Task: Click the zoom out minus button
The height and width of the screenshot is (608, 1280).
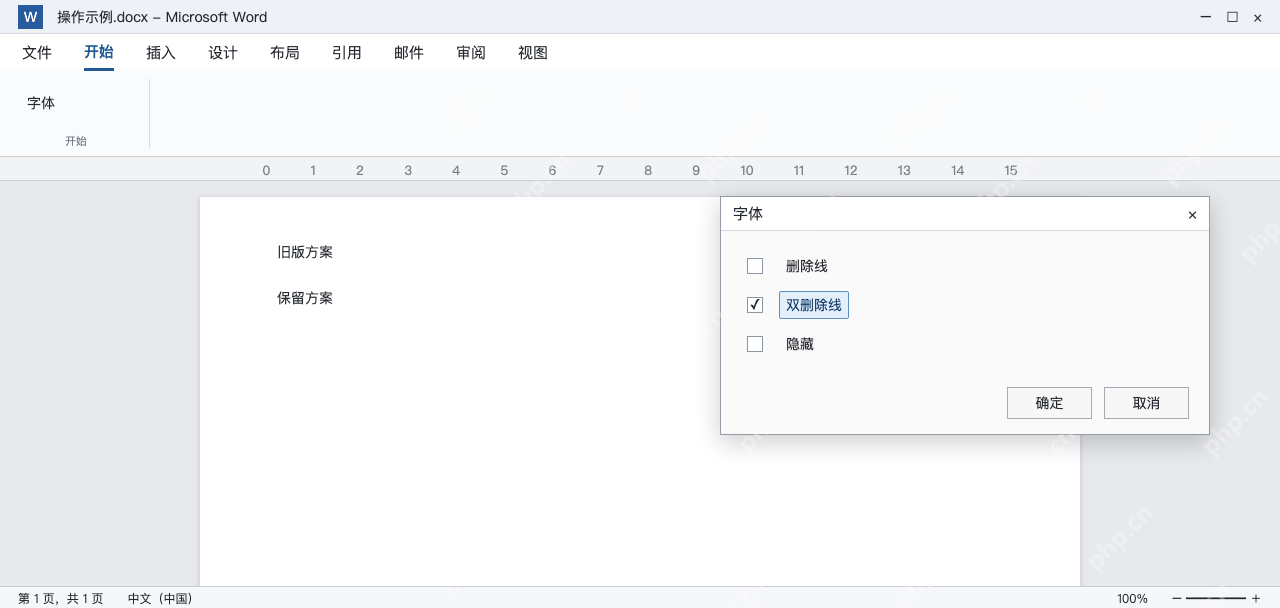Action: pos(1177,598)
